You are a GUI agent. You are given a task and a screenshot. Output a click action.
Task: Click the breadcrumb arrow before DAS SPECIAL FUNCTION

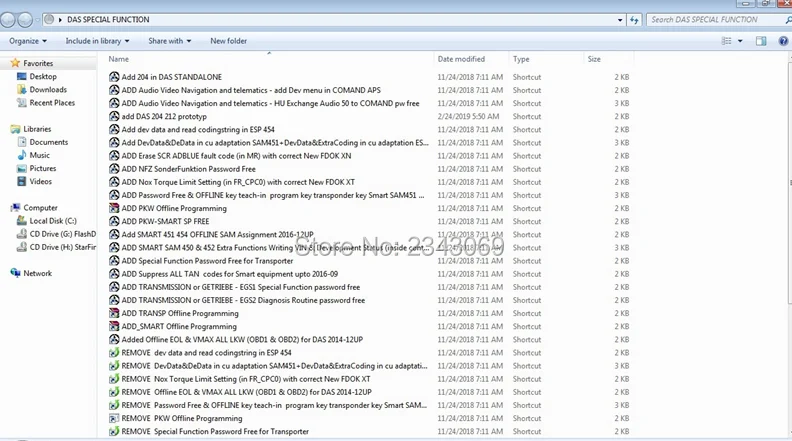[x=60, y=20]
